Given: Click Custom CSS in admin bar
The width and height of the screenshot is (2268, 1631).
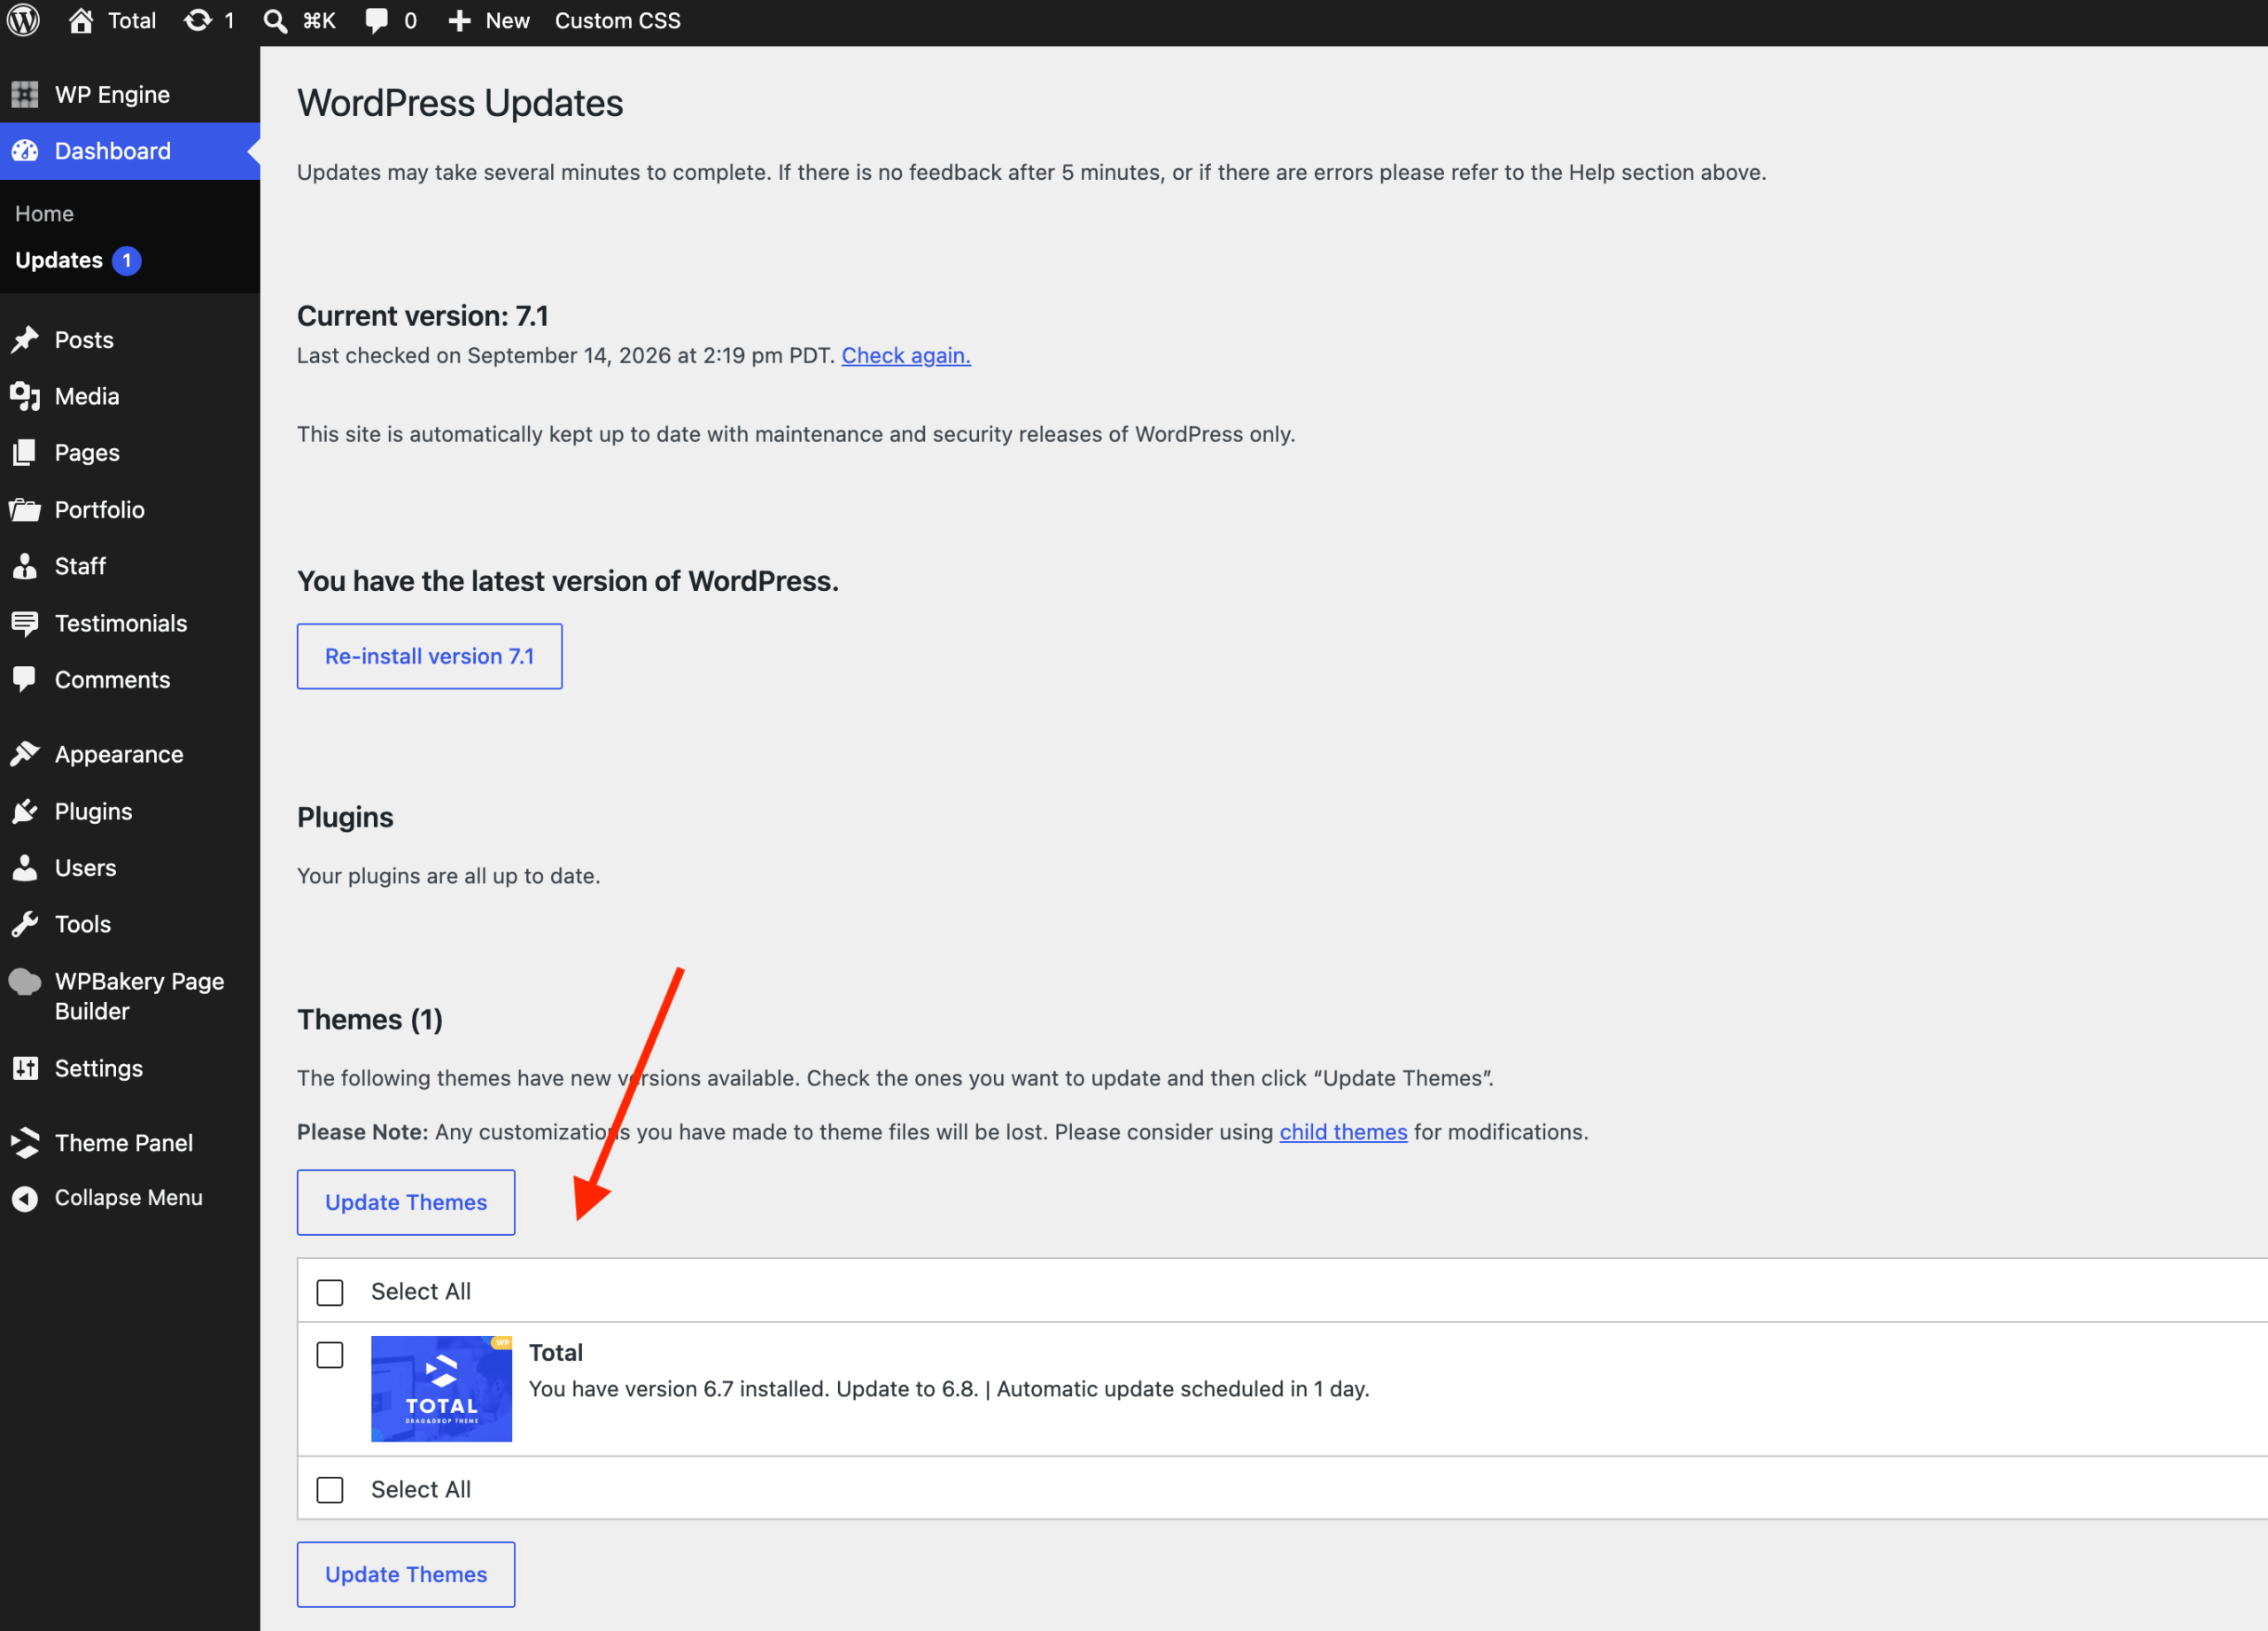Looking at the screenshot, I should [617, 21].
